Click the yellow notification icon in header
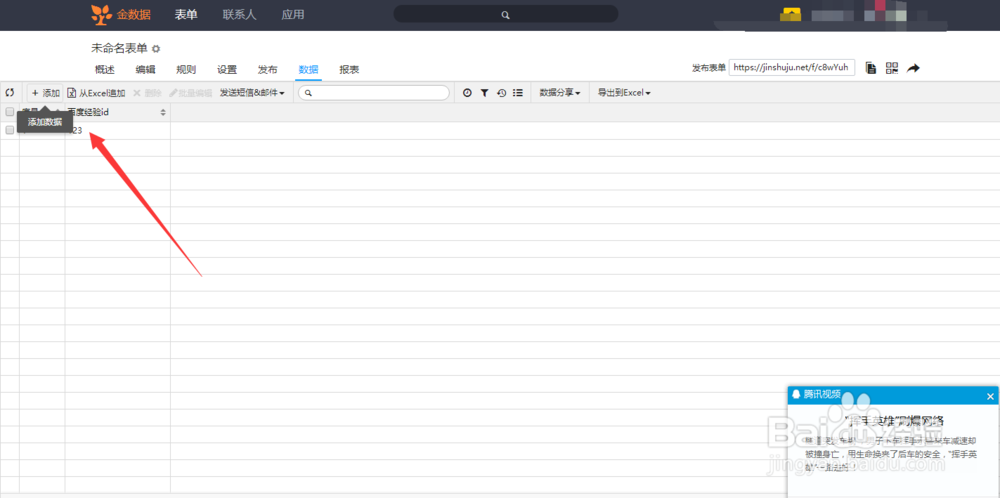 pos(791,14)
